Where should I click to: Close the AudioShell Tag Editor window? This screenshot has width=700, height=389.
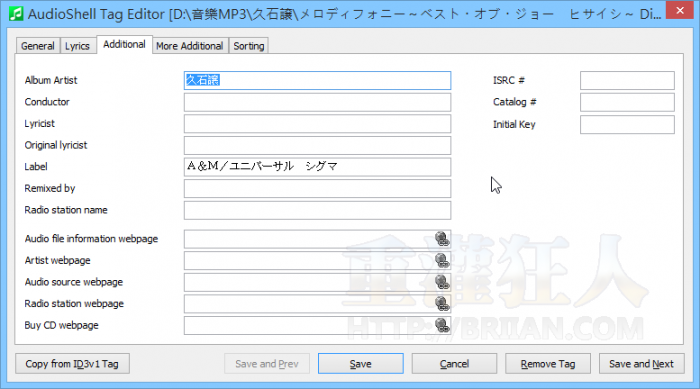click(679, 10)
